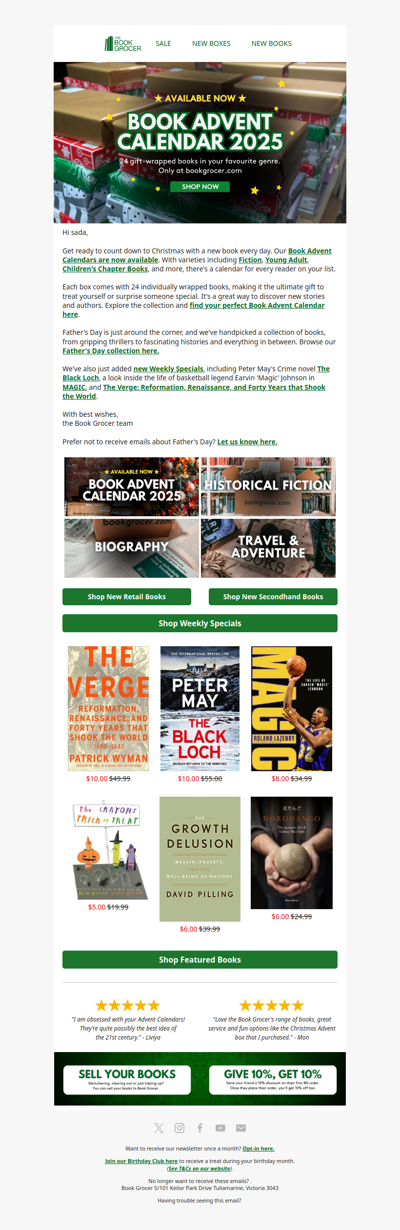This screenshot has width=400, height=1230.
Task: Click Shop New Retail Books button
Action: click(127, 597)
